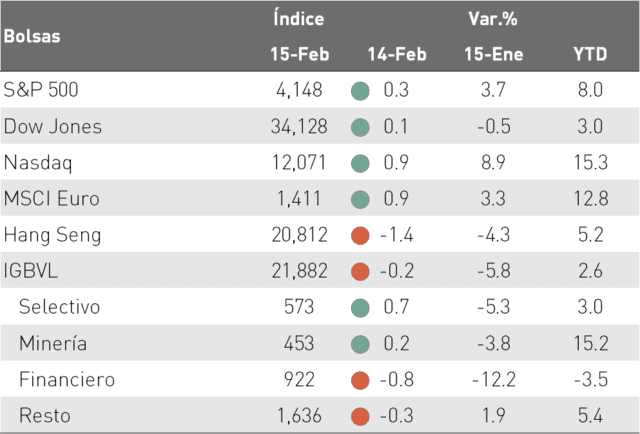
Task: Click the 14-Feb column header
Action: (397, 54)
